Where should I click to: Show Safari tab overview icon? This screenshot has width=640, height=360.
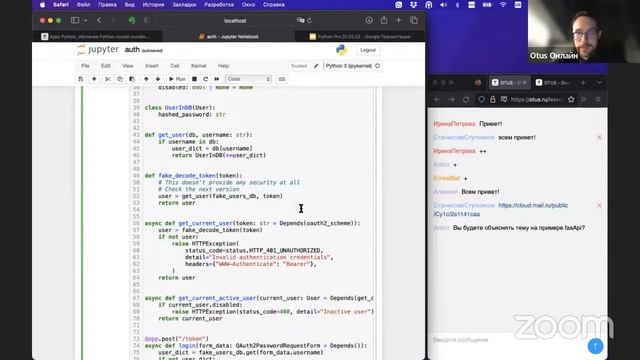point(414,20)
